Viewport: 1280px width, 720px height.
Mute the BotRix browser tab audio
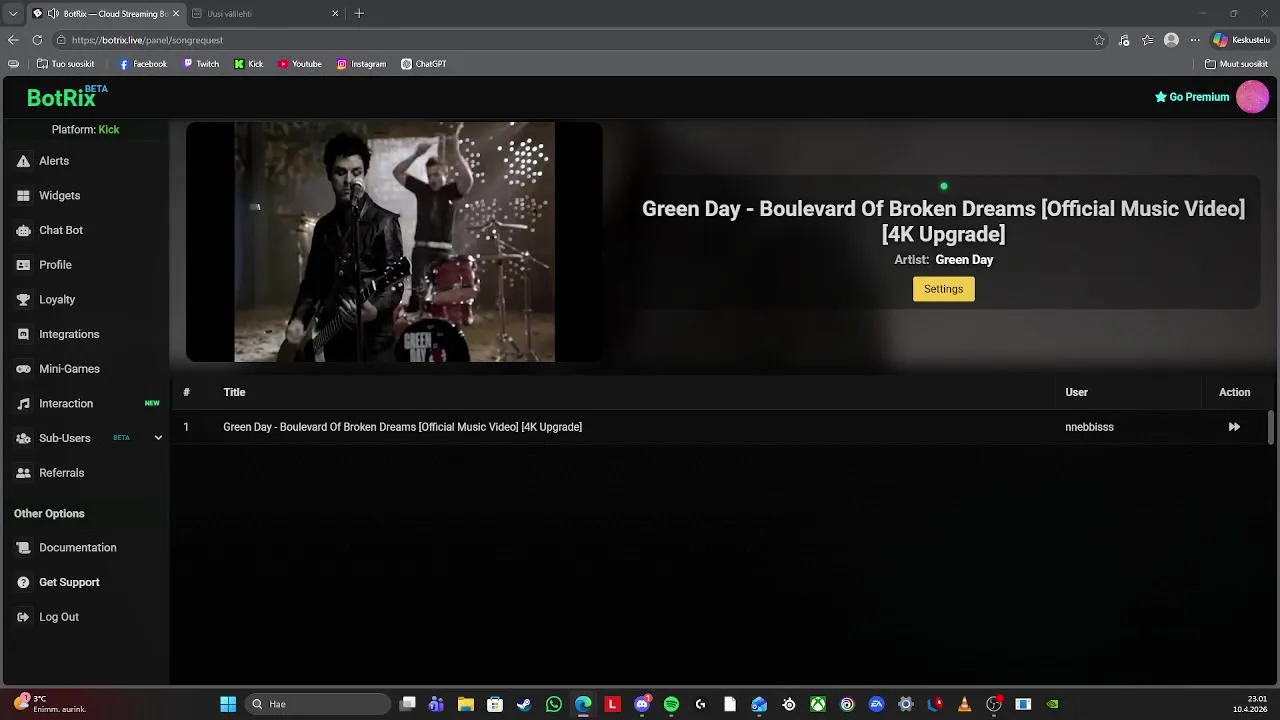53,14
